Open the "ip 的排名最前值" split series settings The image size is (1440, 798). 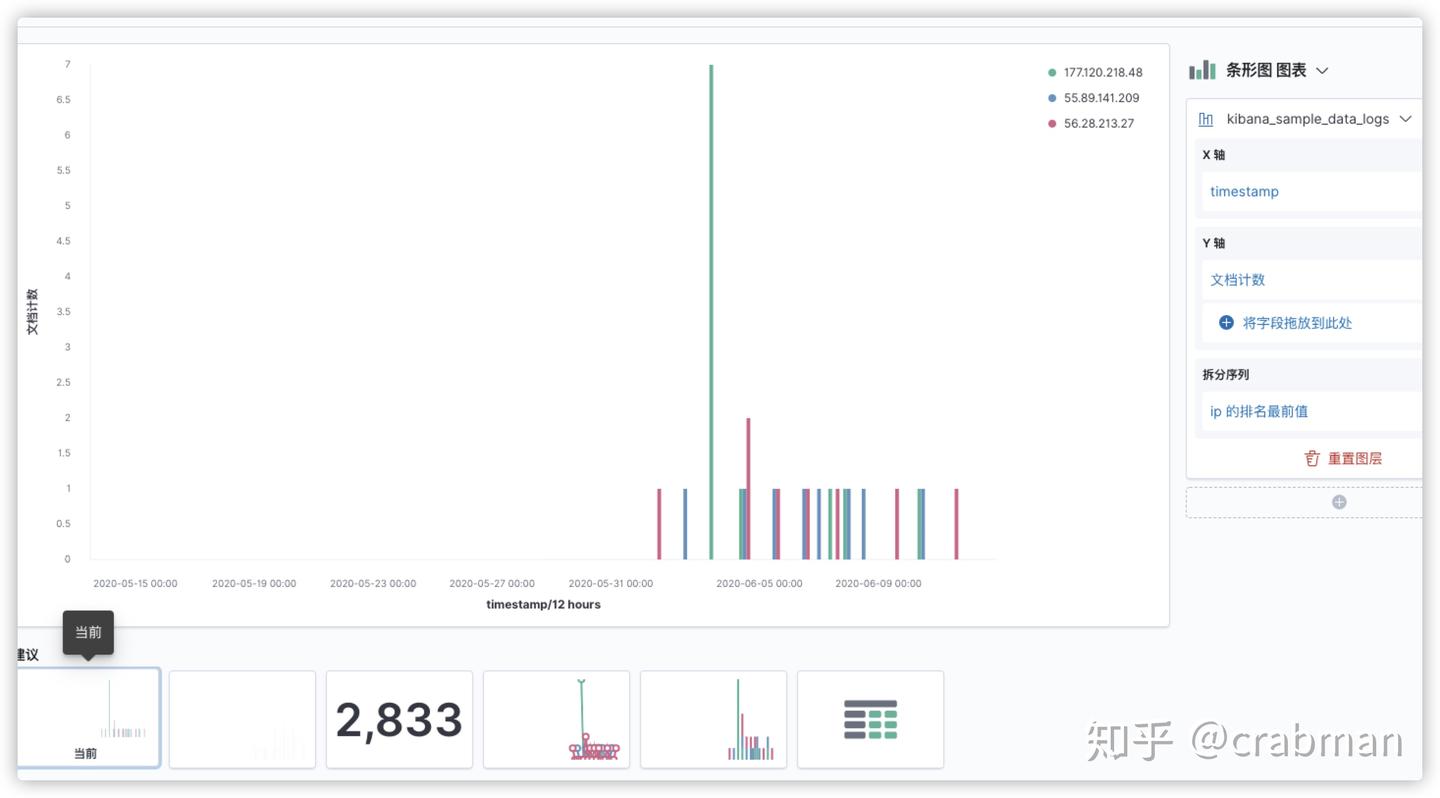(x=1261, y=410)
